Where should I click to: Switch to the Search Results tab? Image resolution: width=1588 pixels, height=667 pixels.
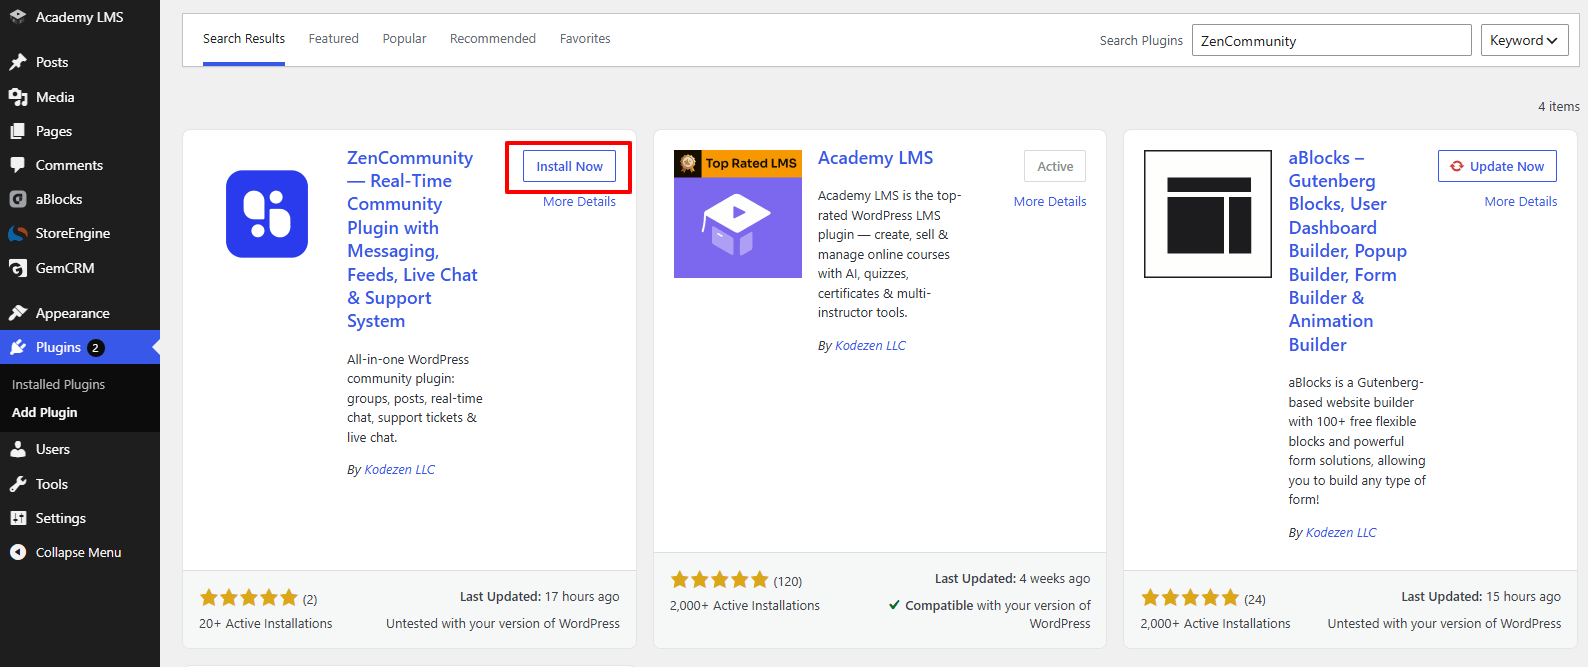point(244,39)
